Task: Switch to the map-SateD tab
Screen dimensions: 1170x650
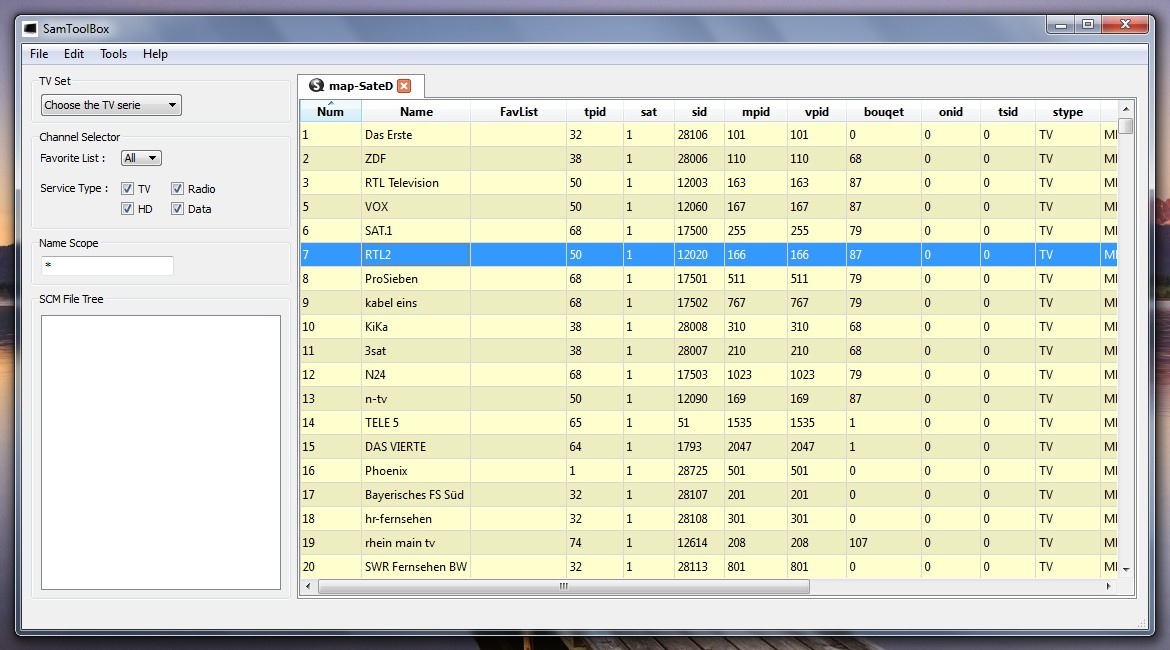Action: point(361,86)
